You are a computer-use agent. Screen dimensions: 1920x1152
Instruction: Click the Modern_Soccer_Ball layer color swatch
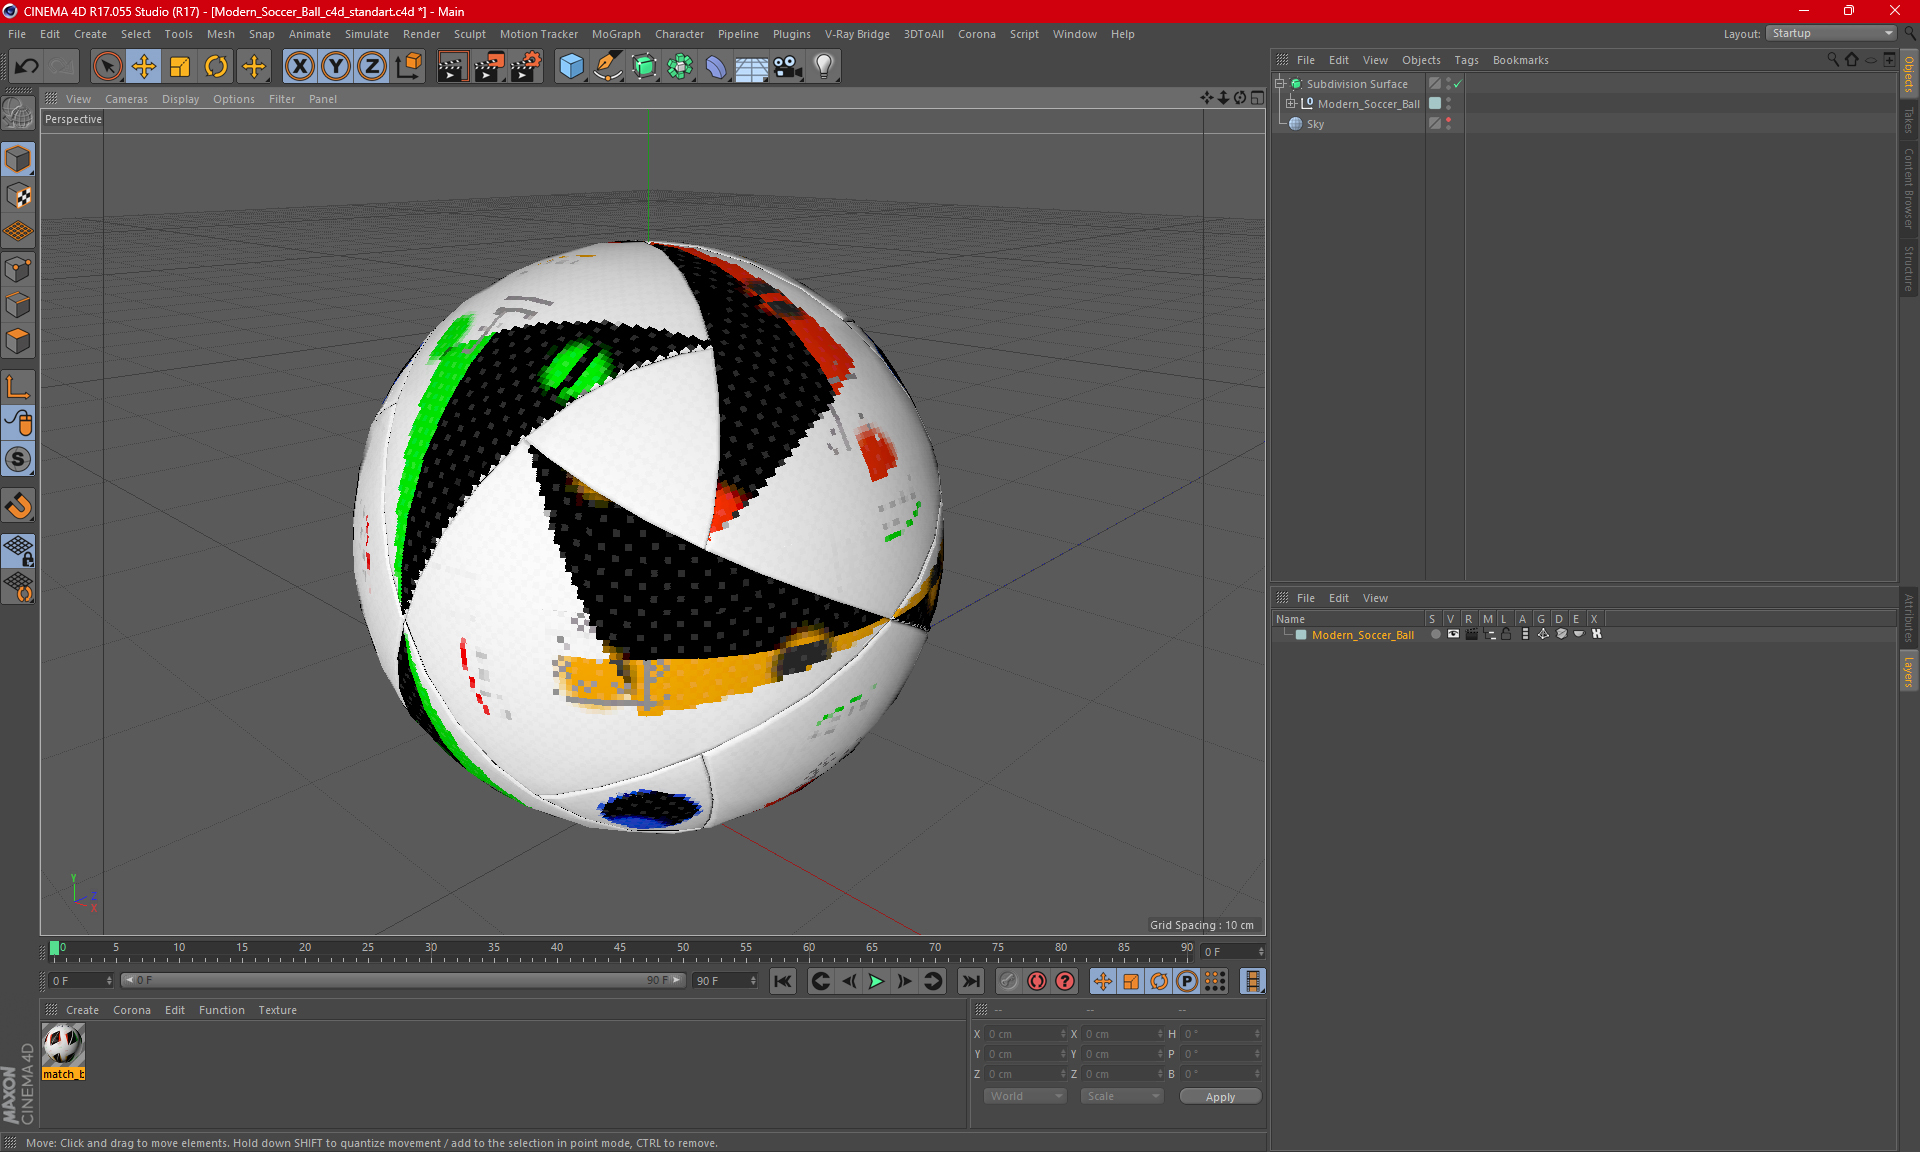[x=1301, y=635]
